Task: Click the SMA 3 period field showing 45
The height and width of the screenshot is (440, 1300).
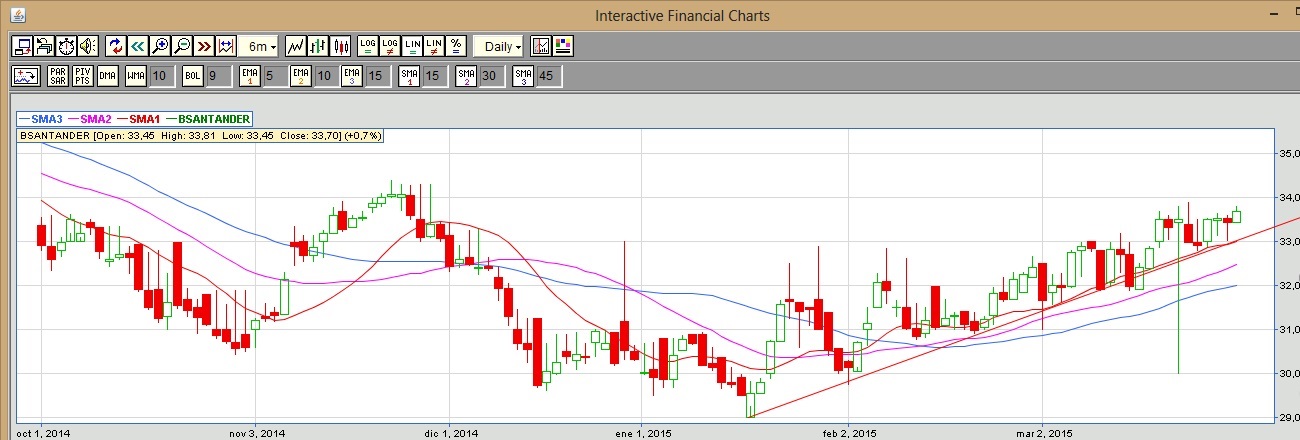Action: (x=546, y=76)
